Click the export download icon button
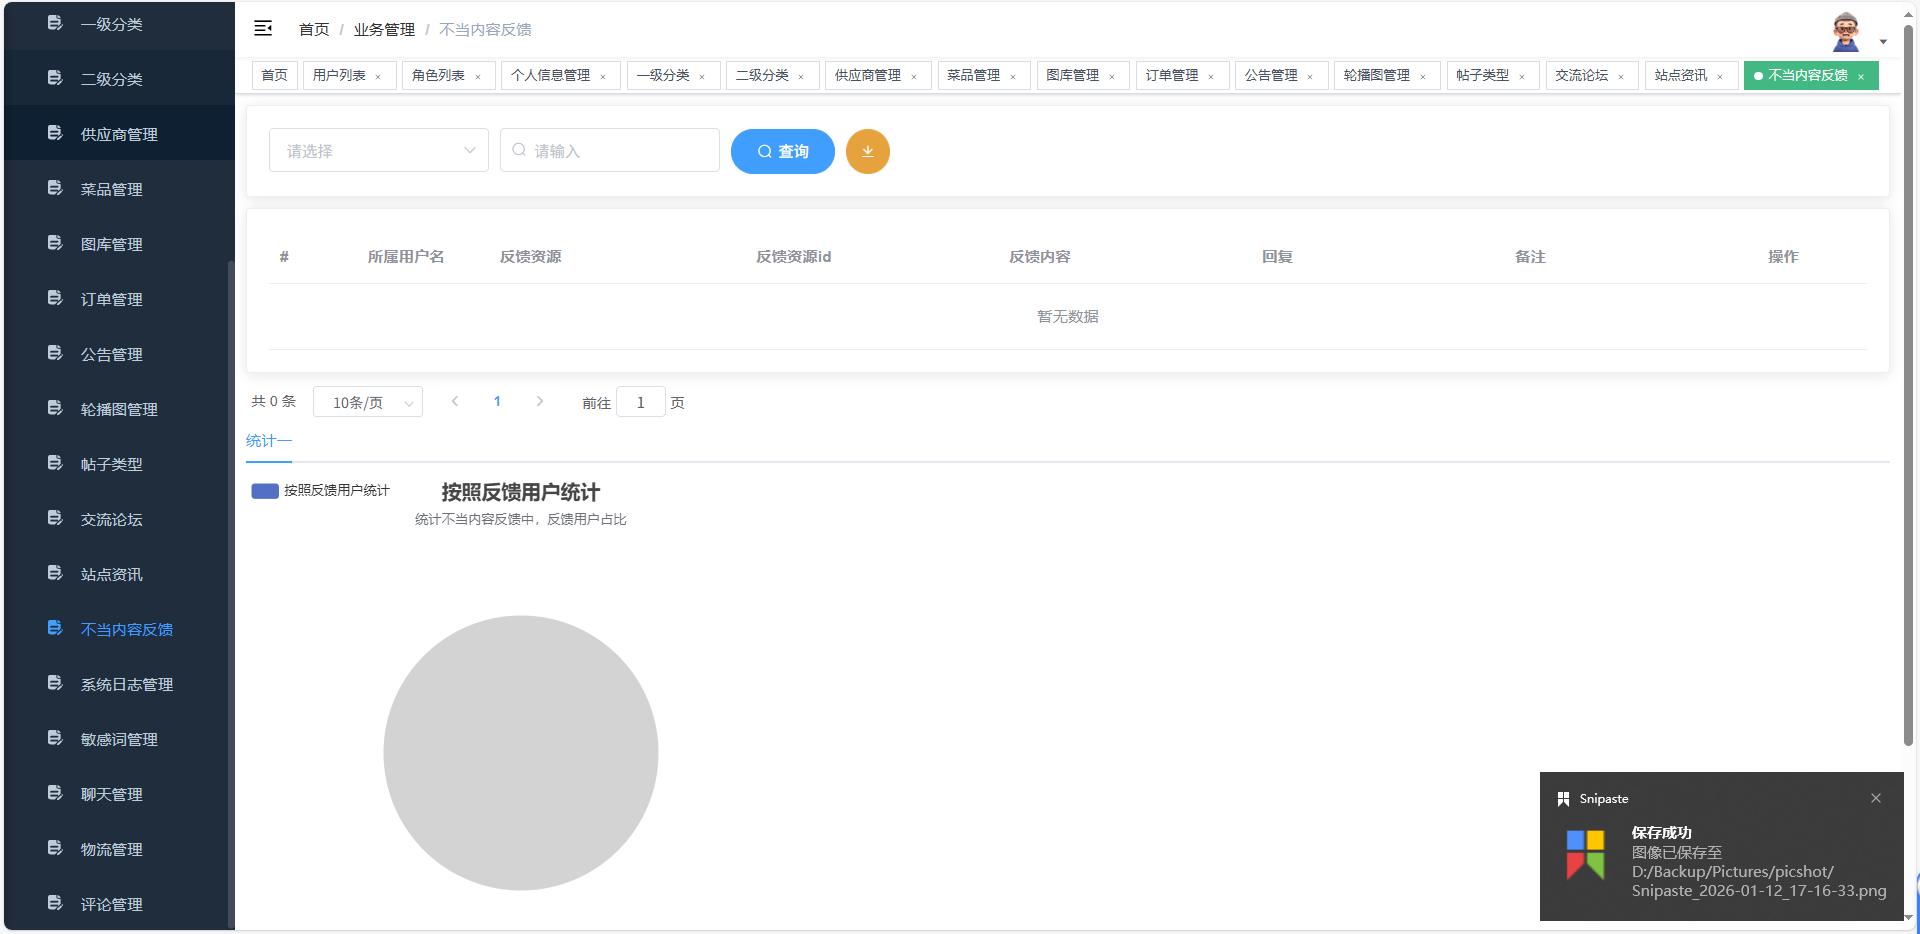The image size is (1920, 934). tap(867, 151)
